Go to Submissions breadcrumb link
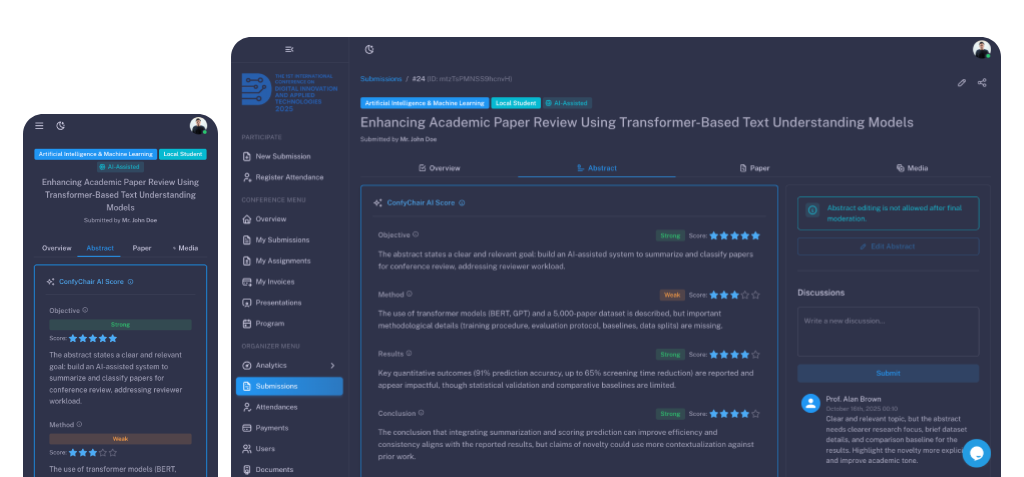 pyautogui.click(x=381, y=78)
